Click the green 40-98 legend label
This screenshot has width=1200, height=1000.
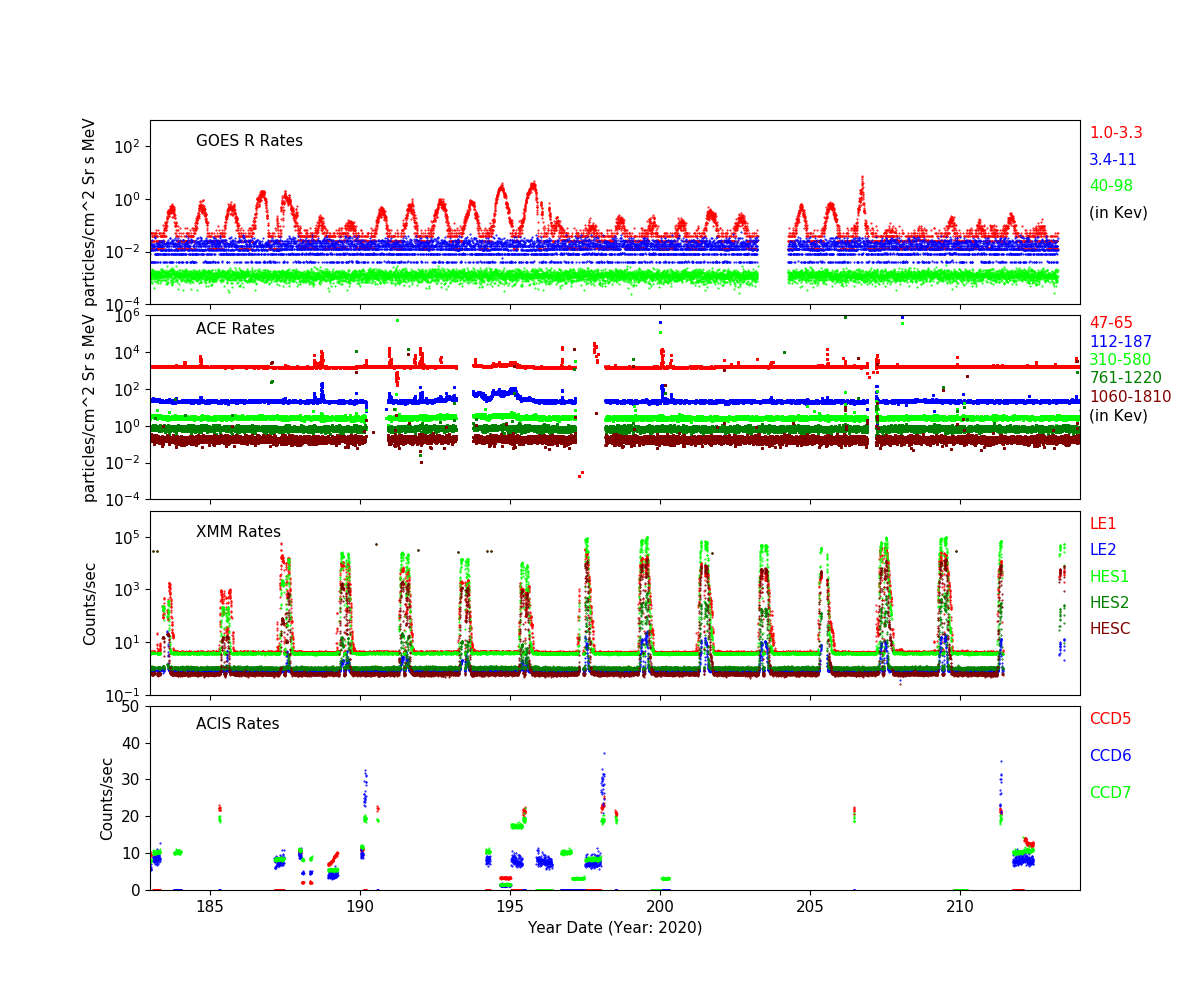(x=1111, y=186)
